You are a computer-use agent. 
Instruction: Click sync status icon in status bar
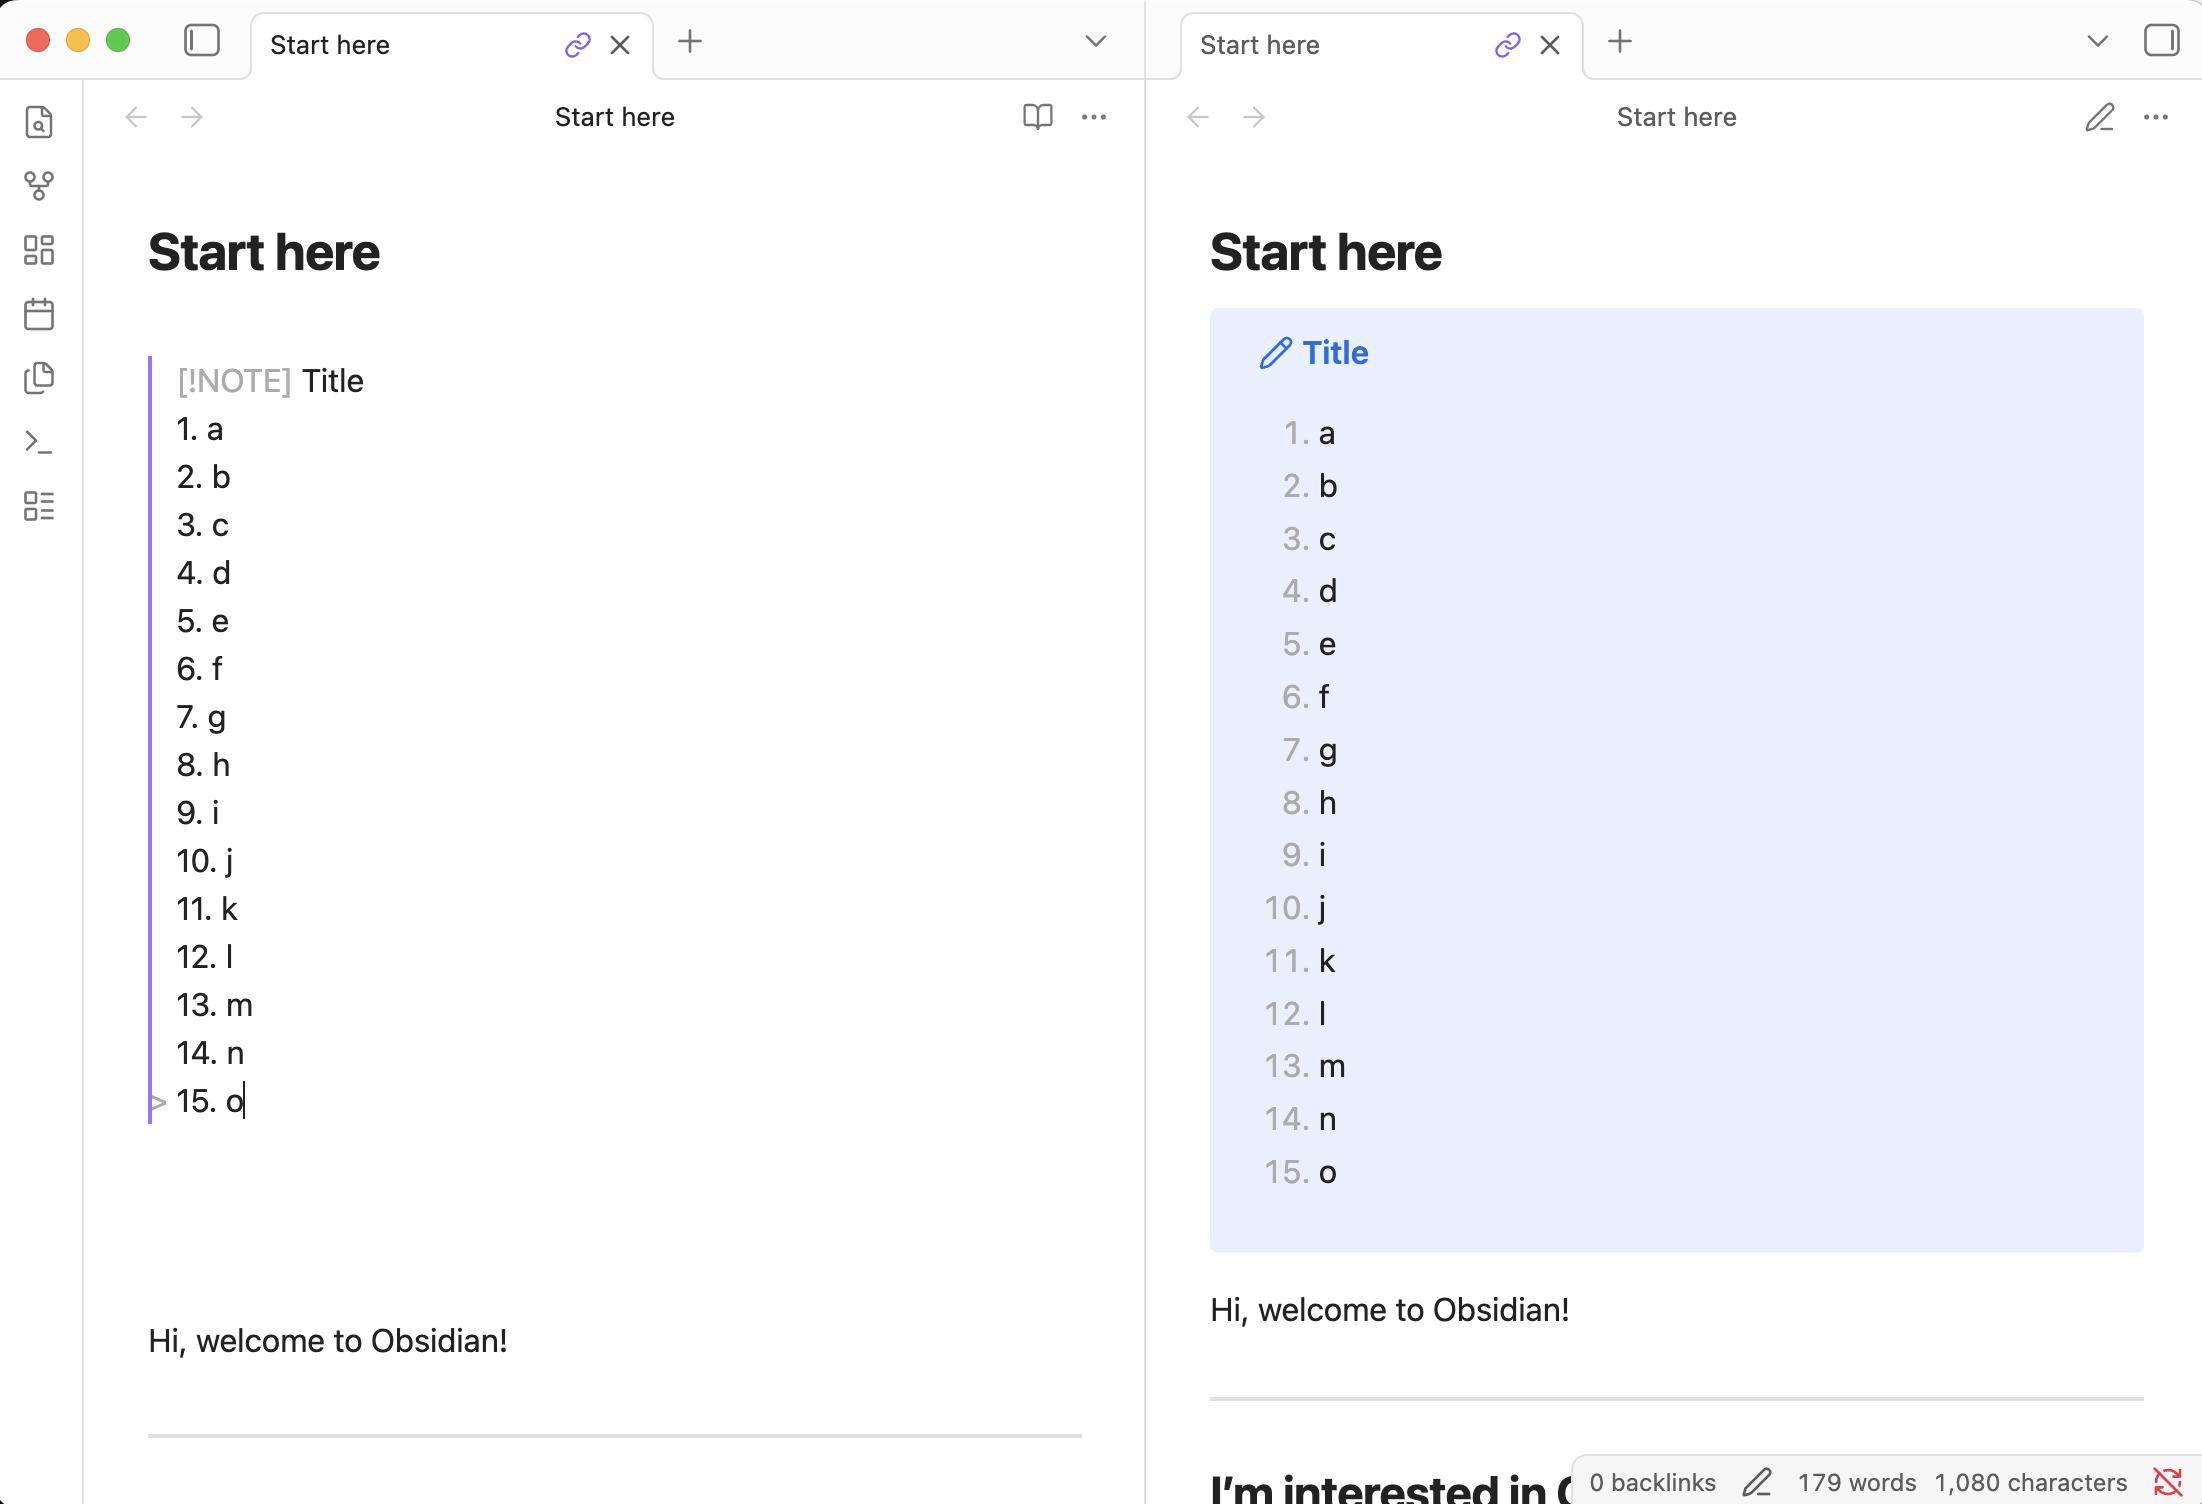pyautogui.click(x=2167, y=1482)
